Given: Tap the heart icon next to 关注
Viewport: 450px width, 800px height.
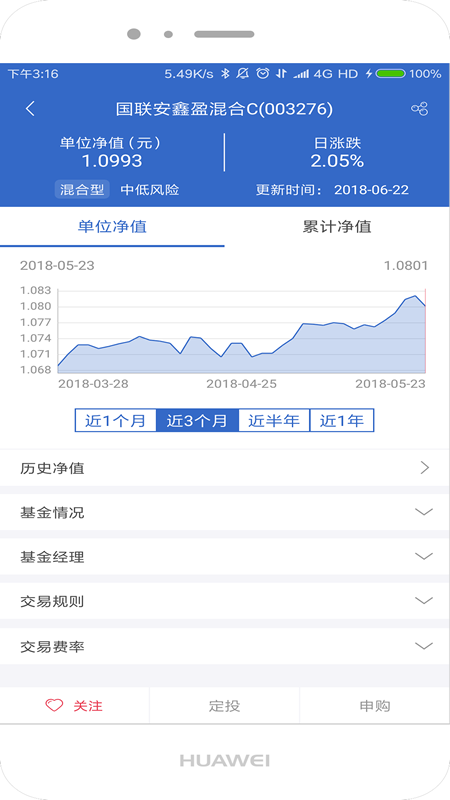Looking at the screenshot, I should 54,706.
